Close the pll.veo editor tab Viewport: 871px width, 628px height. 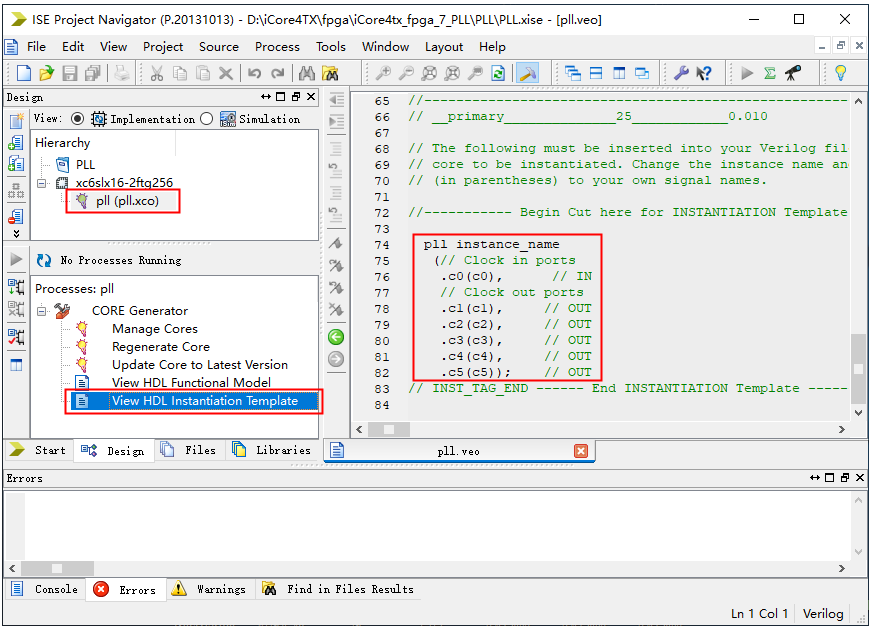[x=580, y=451]
